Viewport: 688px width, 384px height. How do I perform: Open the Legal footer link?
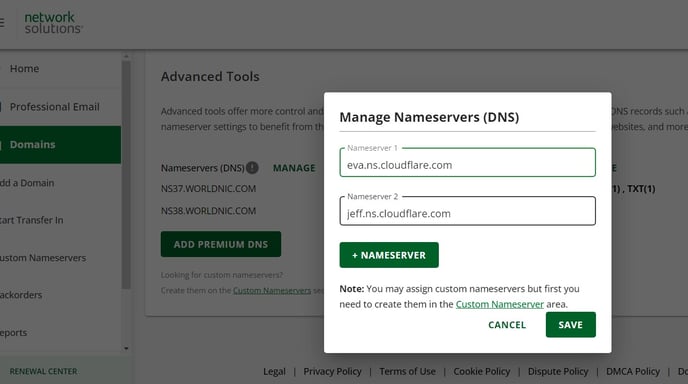[274, 371]
